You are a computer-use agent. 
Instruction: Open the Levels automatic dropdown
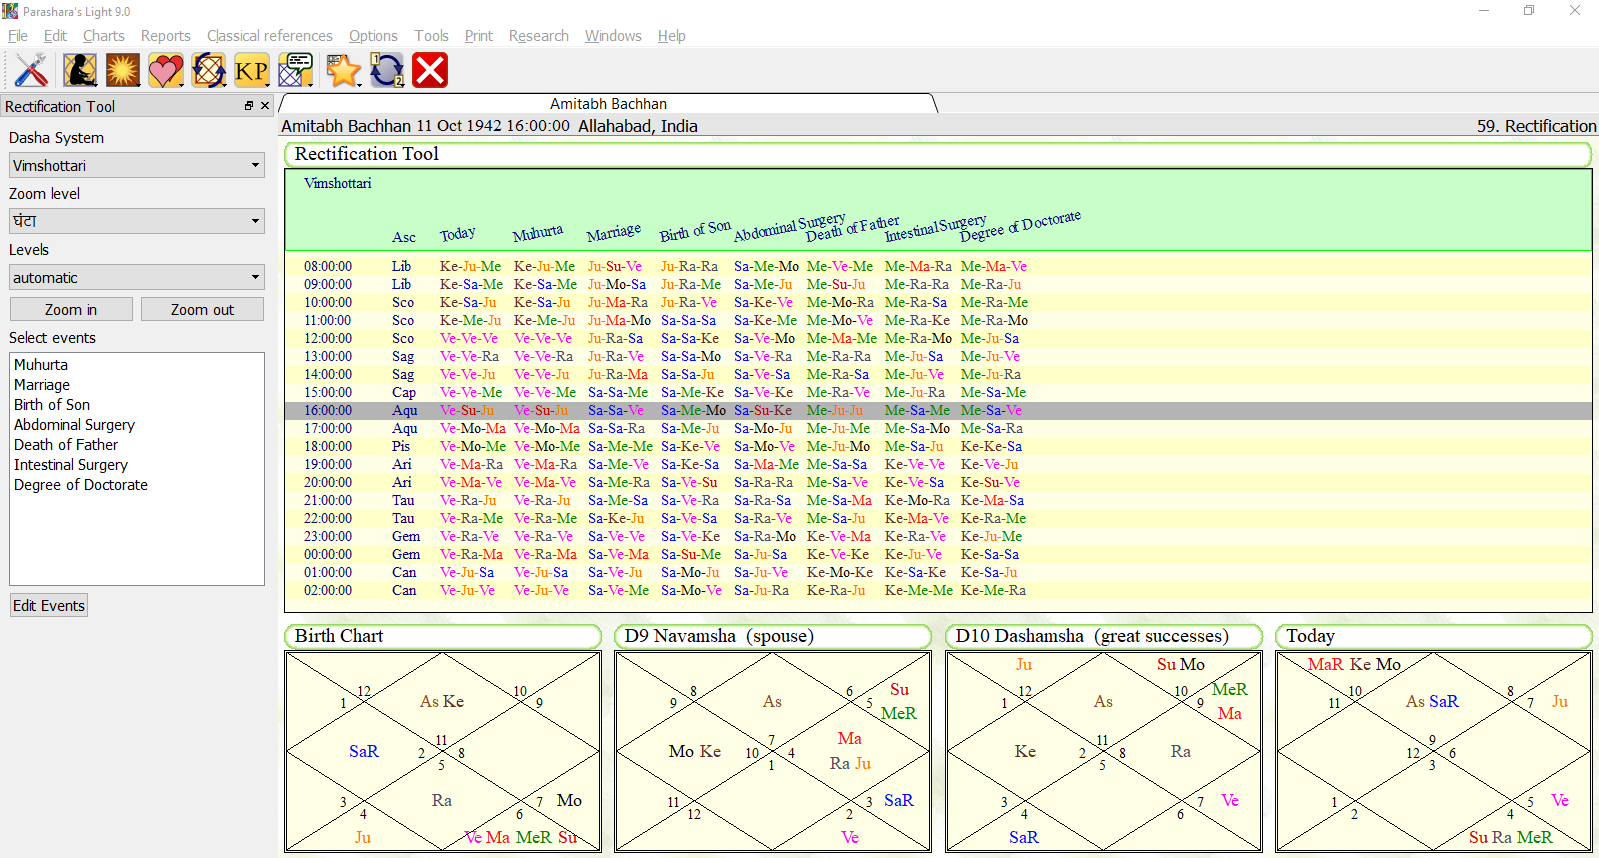(137, 277)
